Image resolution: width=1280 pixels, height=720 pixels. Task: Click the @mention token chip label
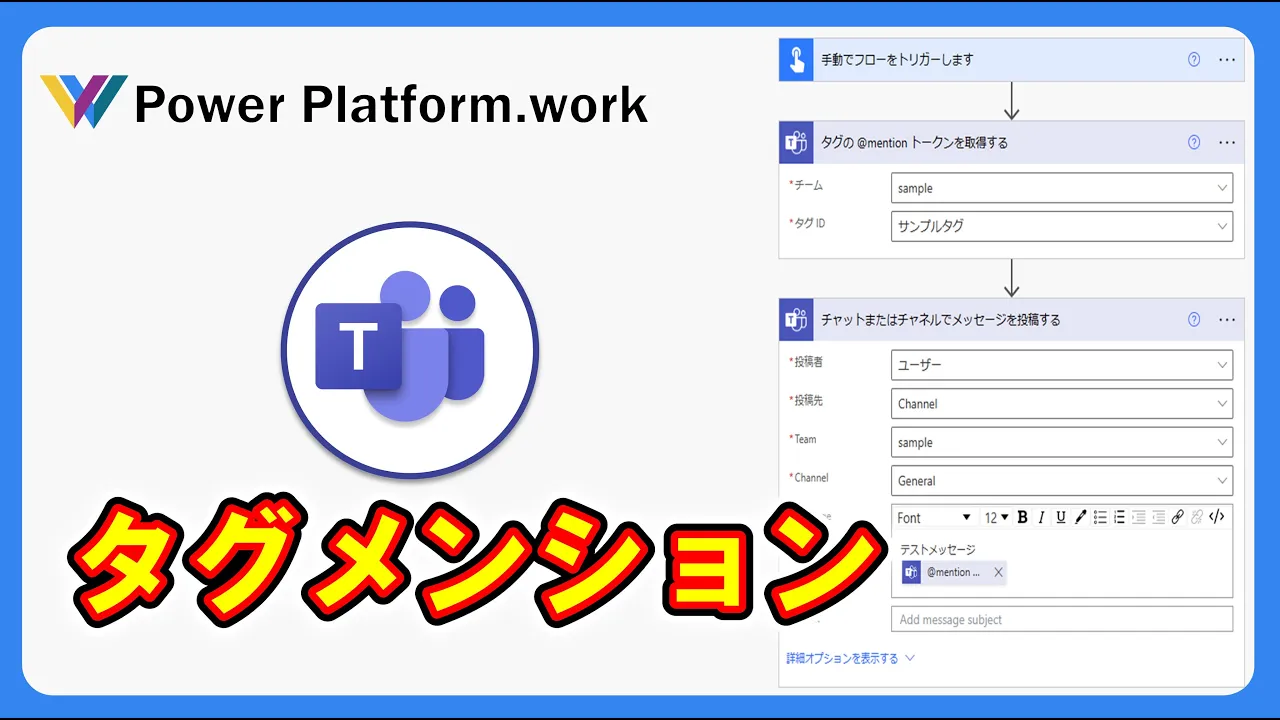pos(954,572)
